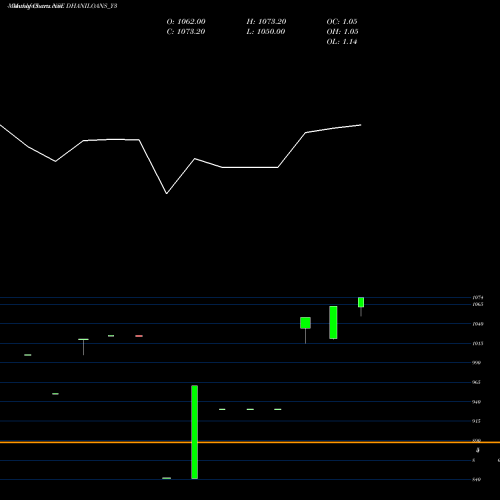Click the 1040 price axis label
The width and height of the screenshot is (500, 500).
pos(478,324)
